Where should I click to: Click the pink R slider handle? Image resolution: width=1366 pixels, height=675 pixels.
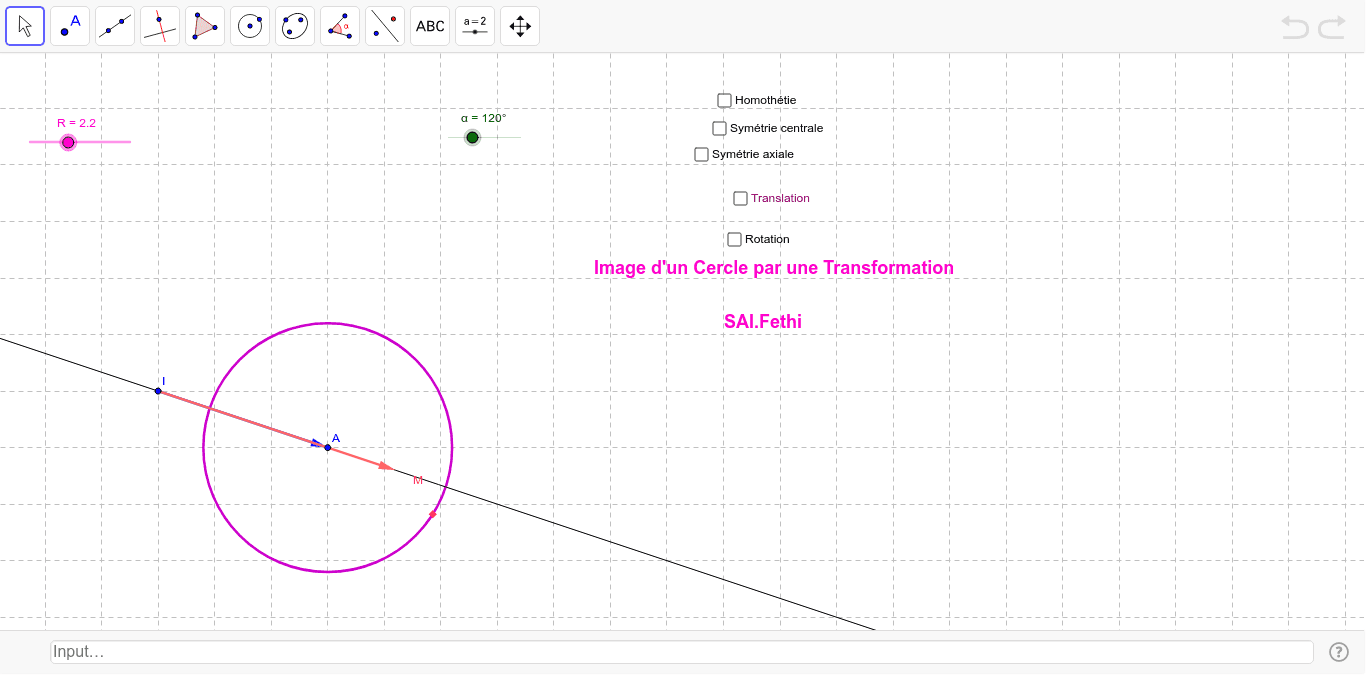(x=68, y=142)
